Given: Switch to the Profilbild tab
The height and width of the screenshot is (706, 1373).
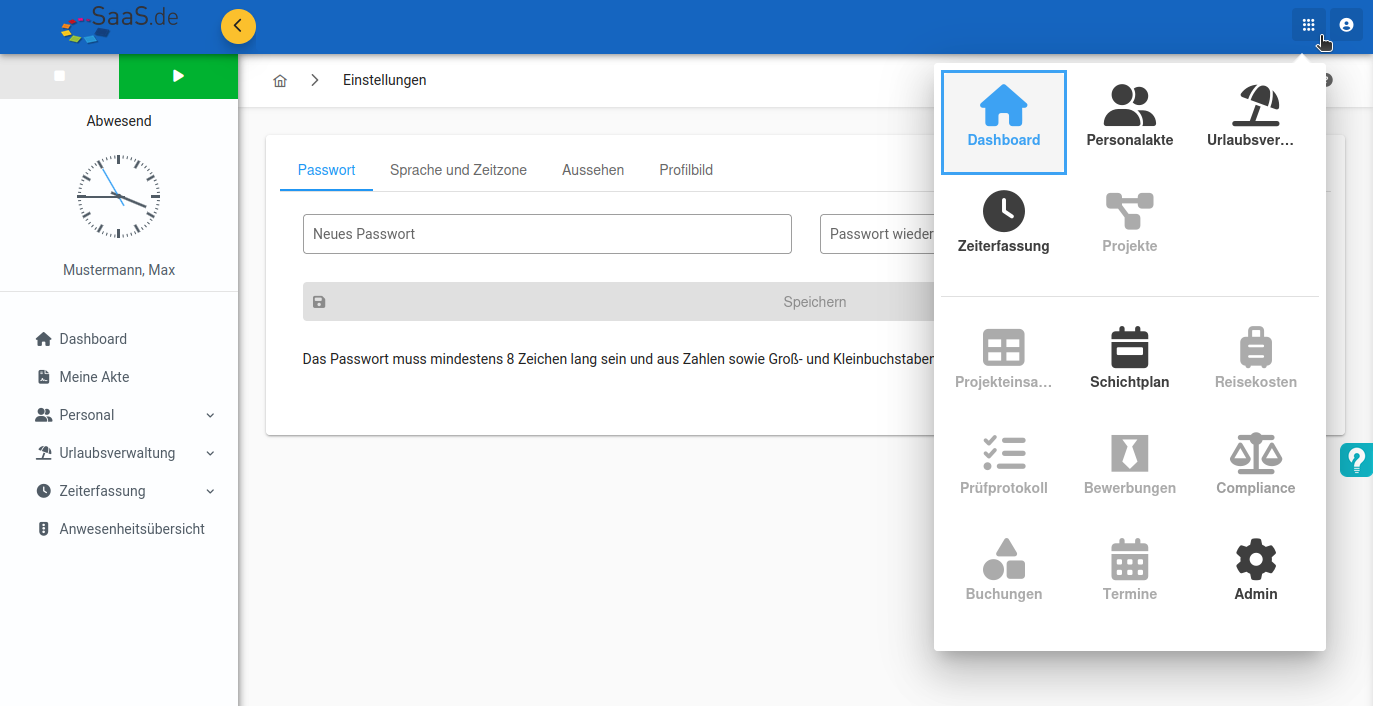Looking at the screenshot, I should pos(686,170).
